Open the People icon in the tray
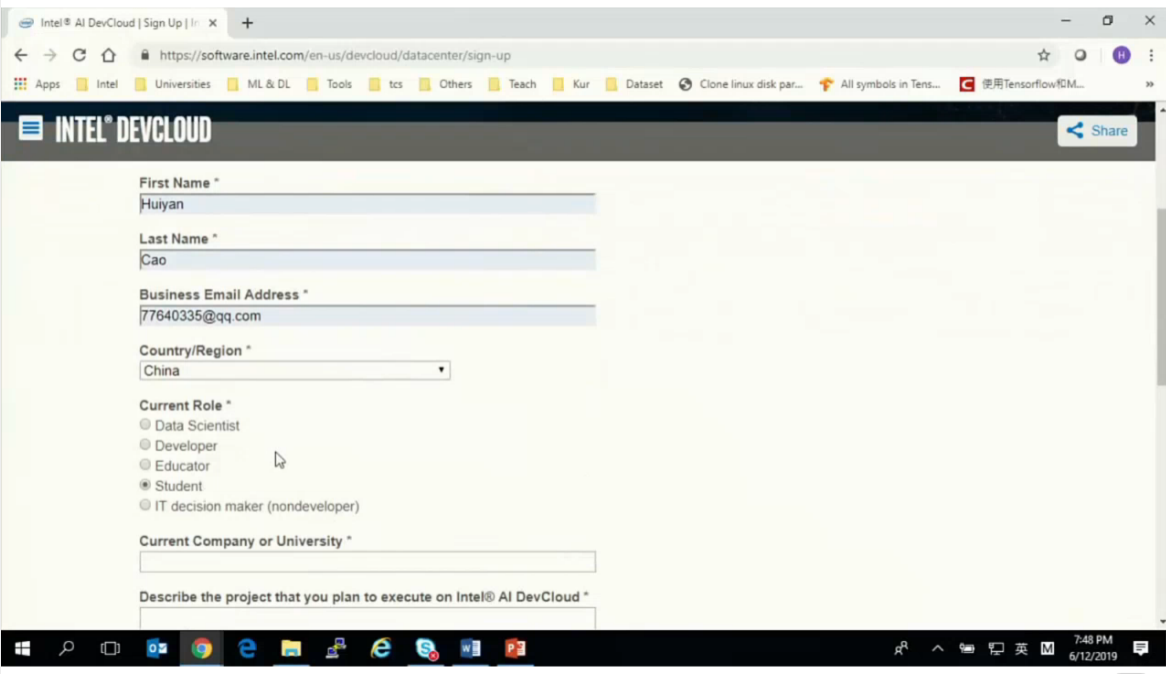The width and height of the screenshot is (1166, 674). click(901, 649)
